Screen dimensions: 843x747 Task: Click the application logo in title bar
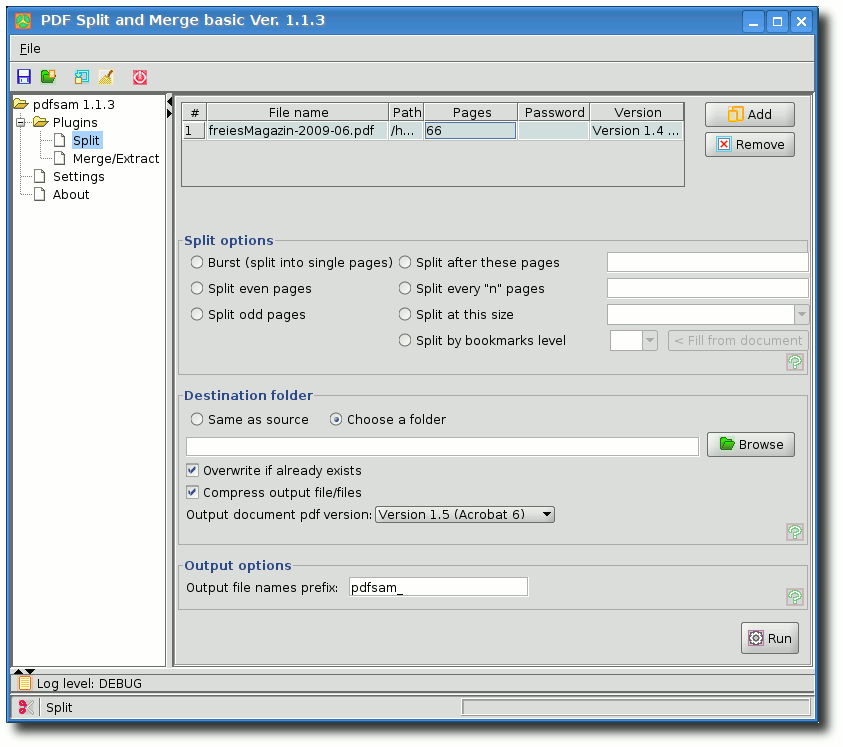23,21
